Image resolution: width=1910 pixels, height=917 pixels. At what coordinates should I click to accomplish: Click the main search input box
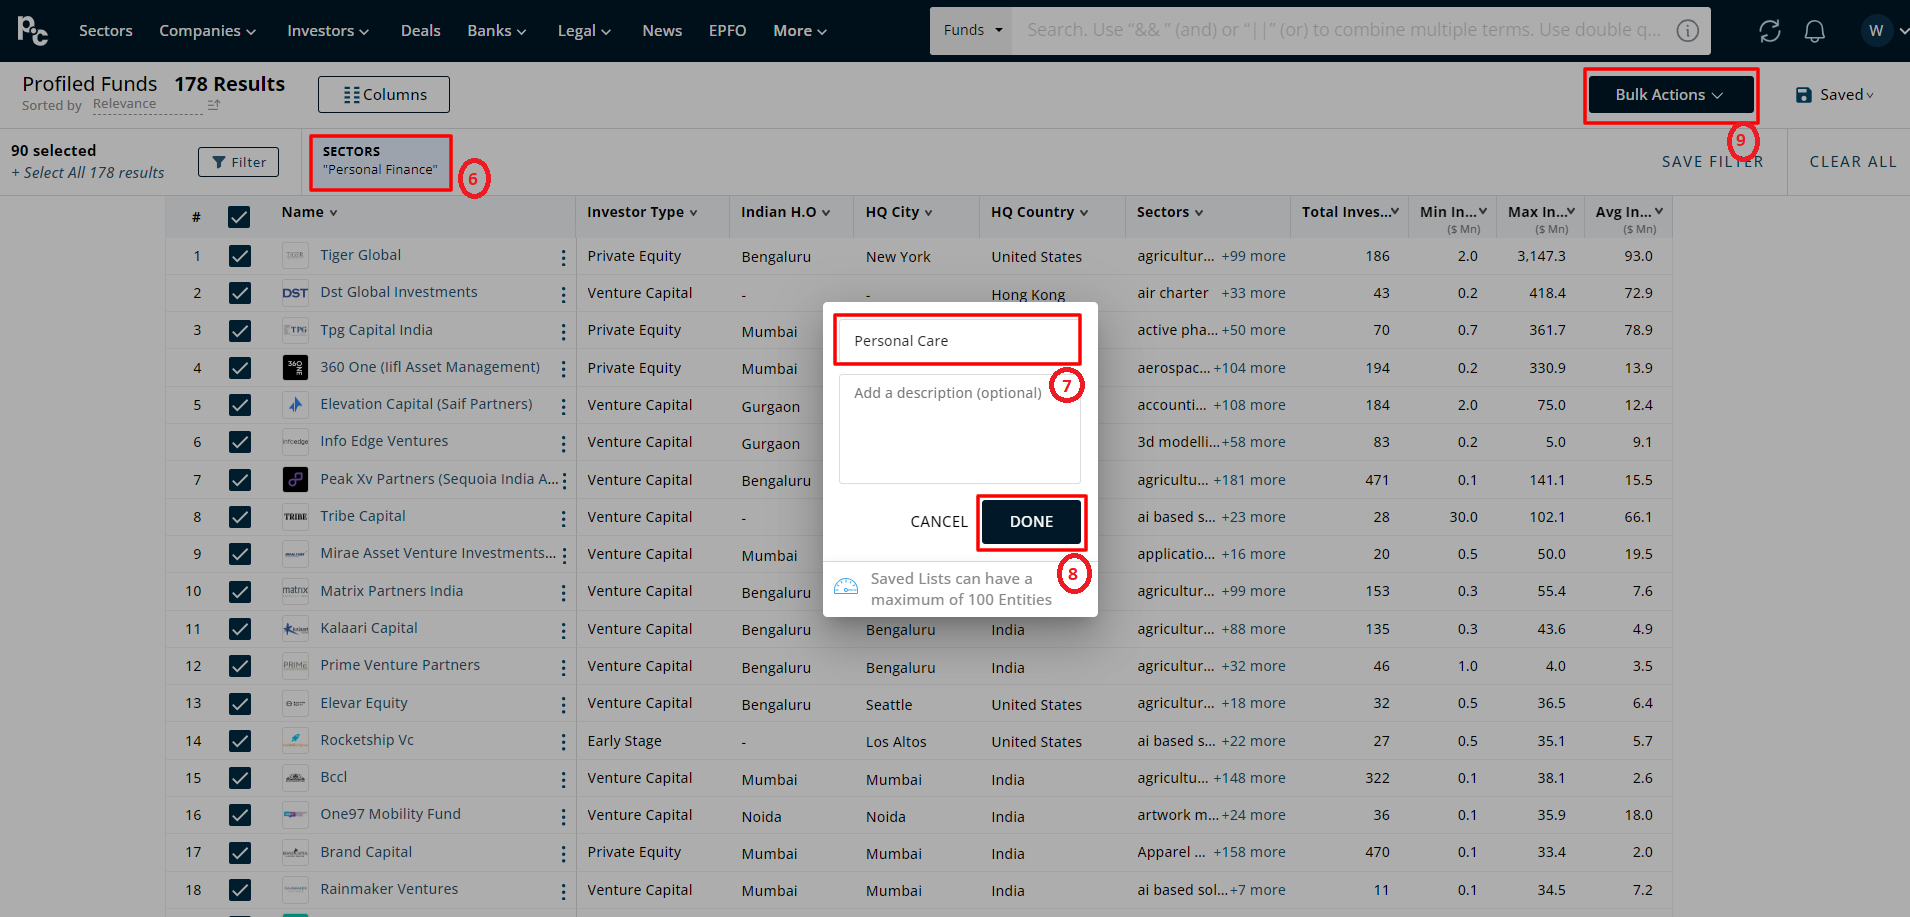click(1344, 31)
